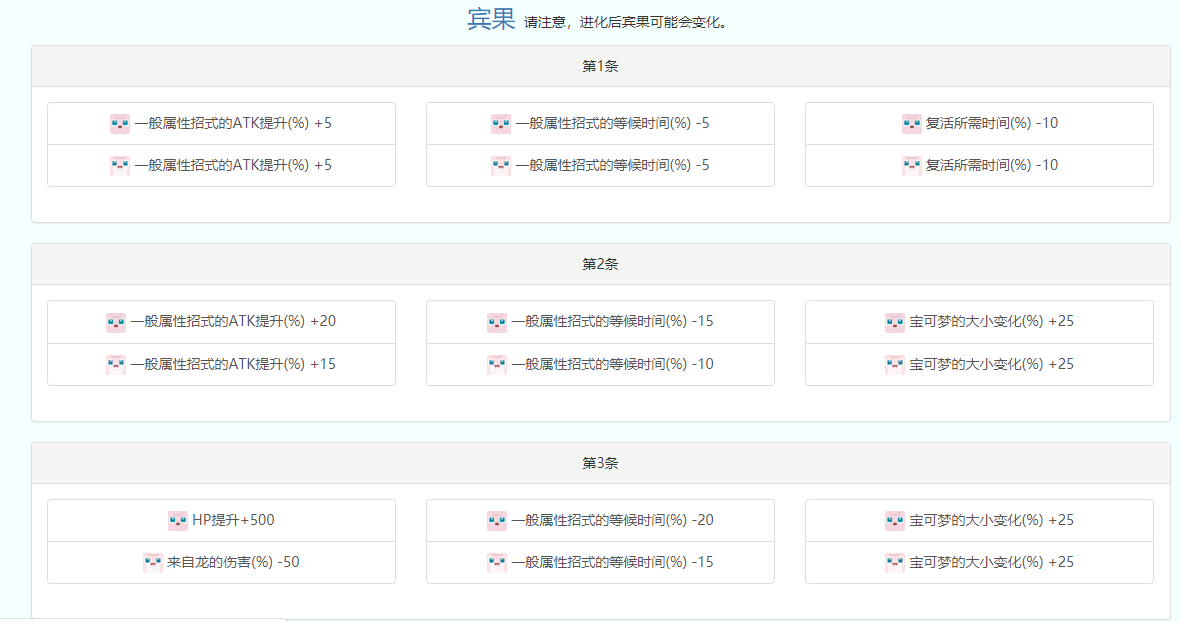Pick the 一般属性招式的等候时间(%) -20 text
The height and width of the screenshot is (622, 1181).
click(x=612, y=520)
